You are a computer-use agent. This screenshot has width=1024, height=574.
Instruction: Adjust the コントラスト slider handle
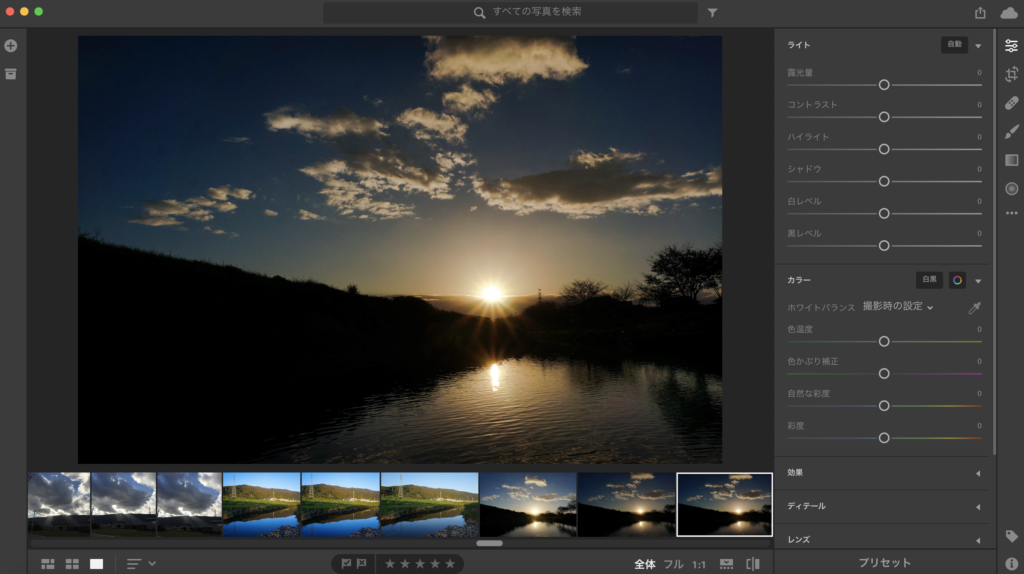(884, 117)
